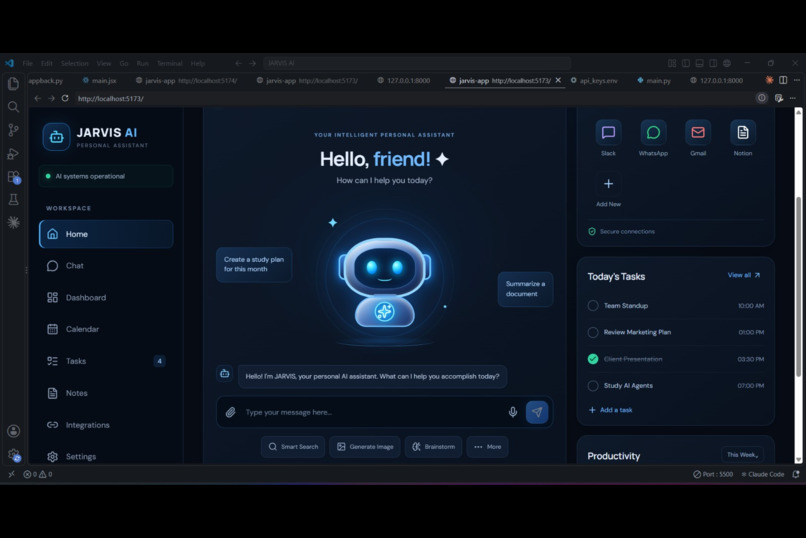
Task: Open the VS Code Explorer icon
Action: [x=13, y=83]
